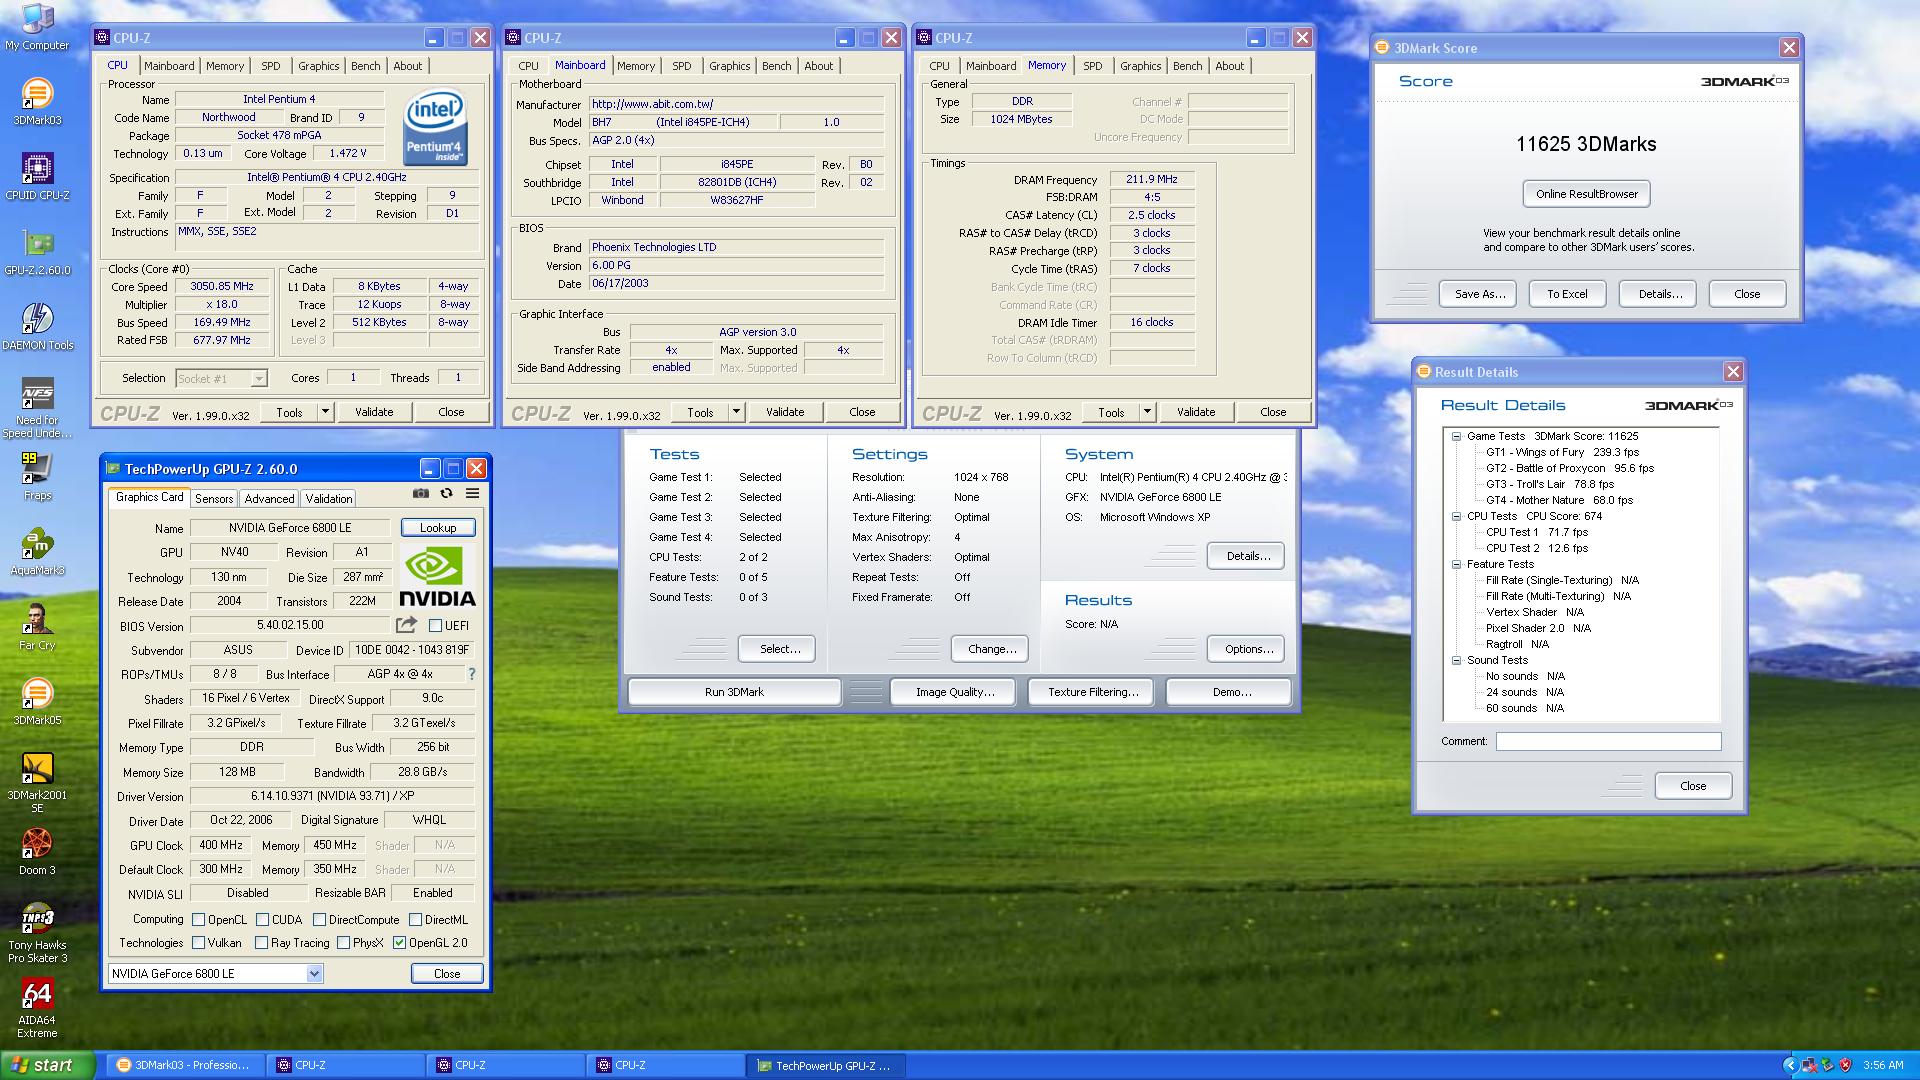
Task: Toggle the DirectCompute checkbox
Action: click(x=319, y=920)
